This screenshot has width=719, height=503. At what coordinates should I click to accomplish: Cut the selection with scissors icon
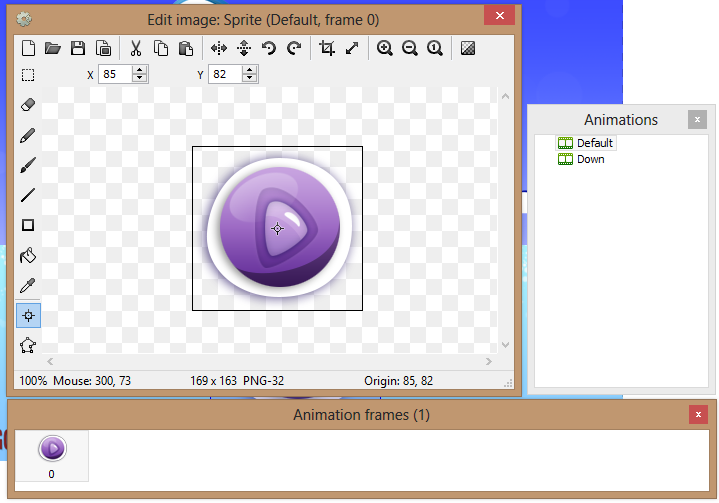(136, 48)
